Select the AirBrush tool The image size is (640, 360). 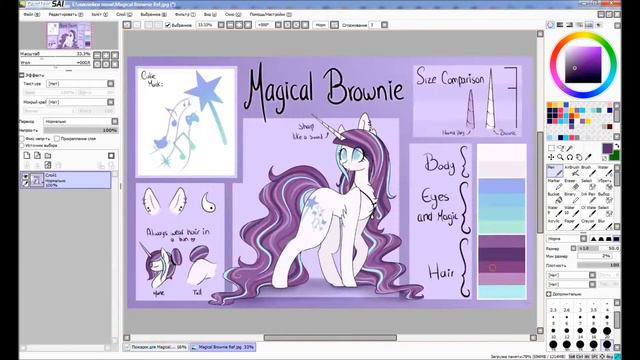point(572,171)
